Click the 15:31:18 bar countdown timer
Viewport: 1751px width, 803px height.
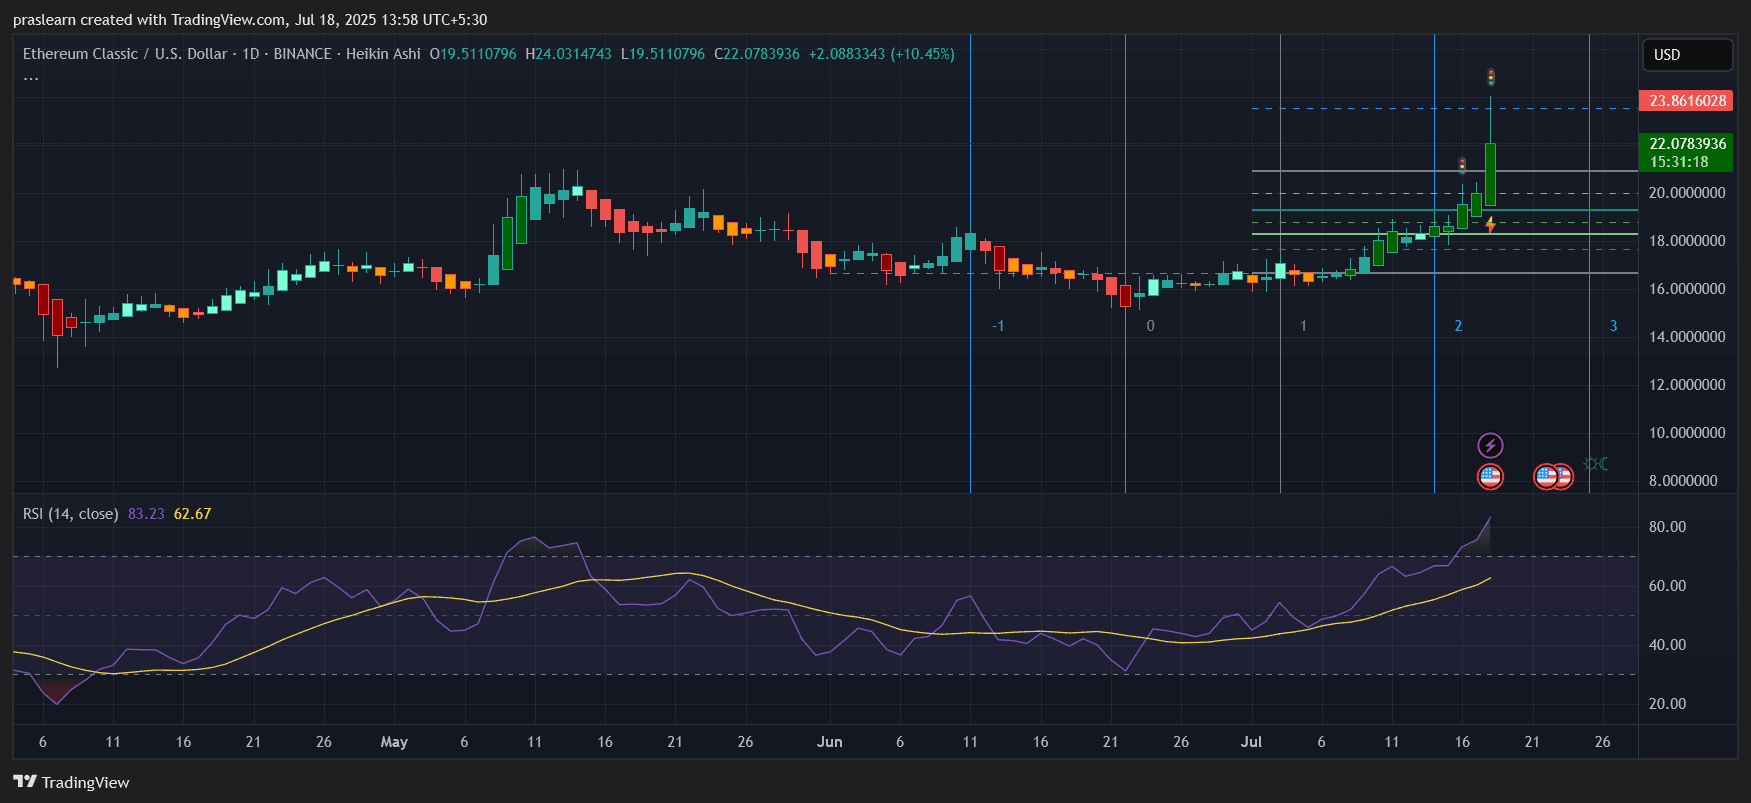click(1679, 162)
